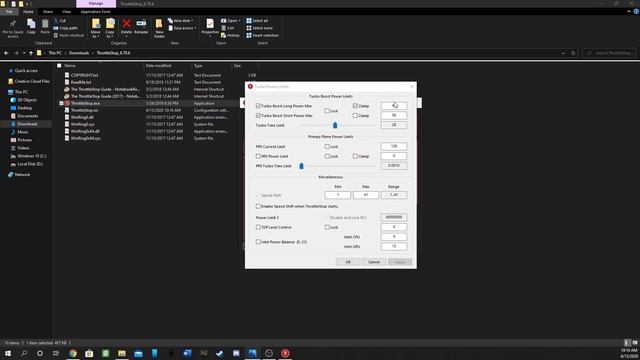The image size is (640, 360).
Task: Click Cancel in Turbo Power Limits dialog
Action: click(374, 262)
